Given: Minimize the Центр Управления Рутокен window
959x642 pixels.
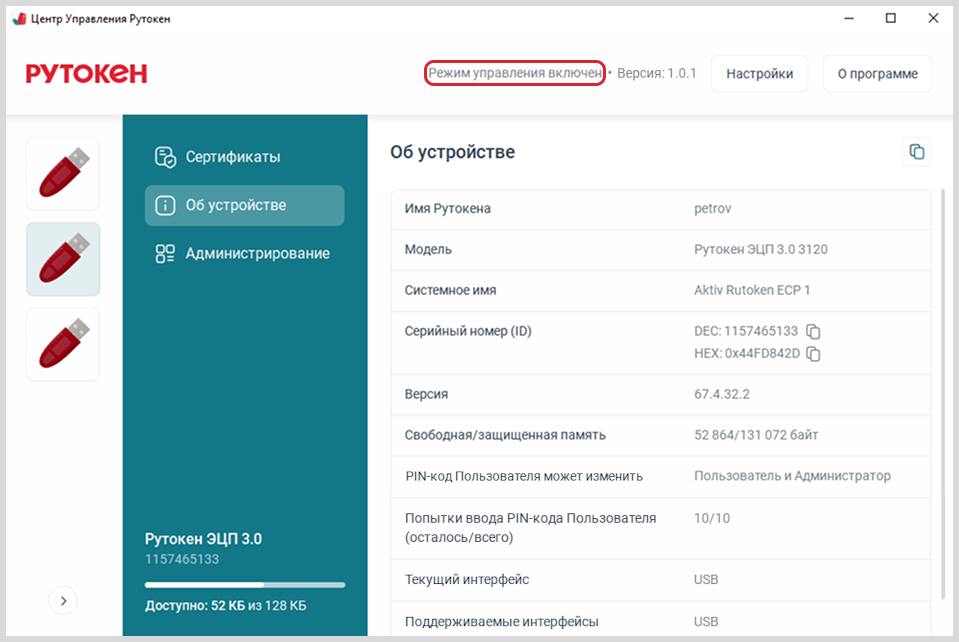Looking at the screenshot, I should coord(849,18).
